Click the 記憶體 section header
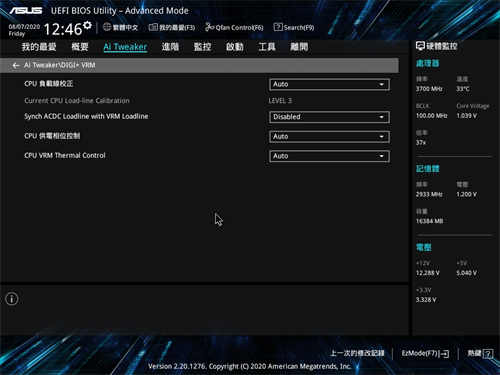Image resolution: width=500 pixels, height=375 pixels. point(427,169)
